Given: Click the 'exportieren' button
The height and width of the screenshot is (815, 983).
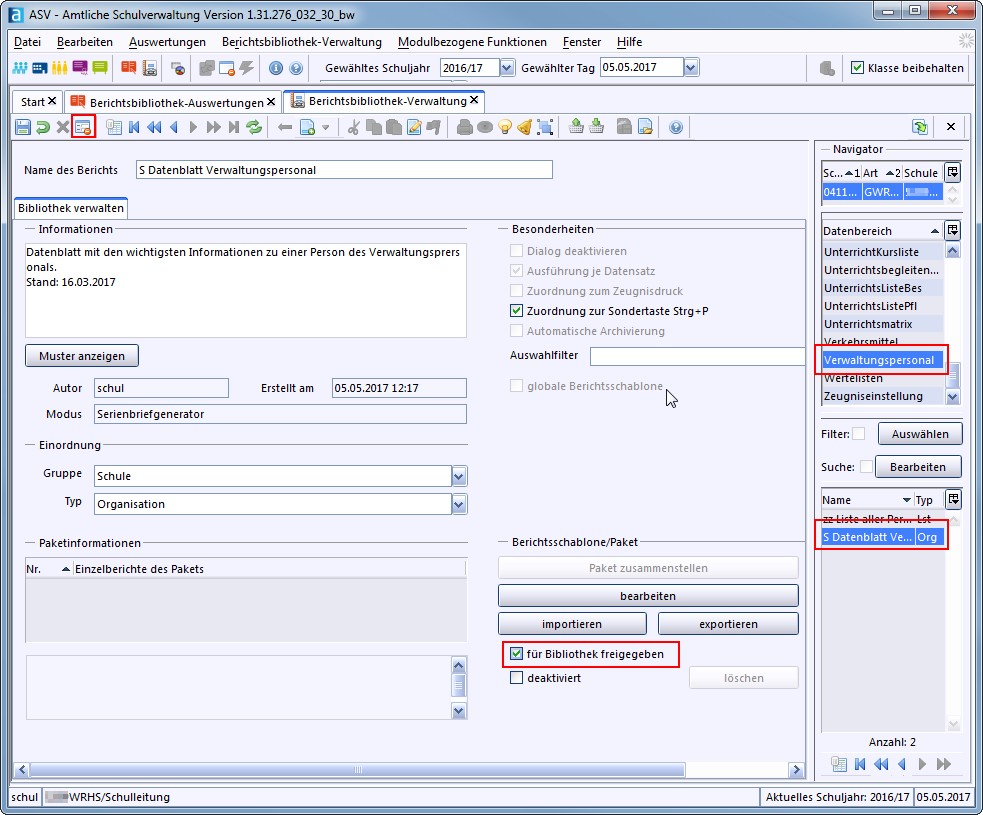Looking at the screenshot, I should coord(728,624).
